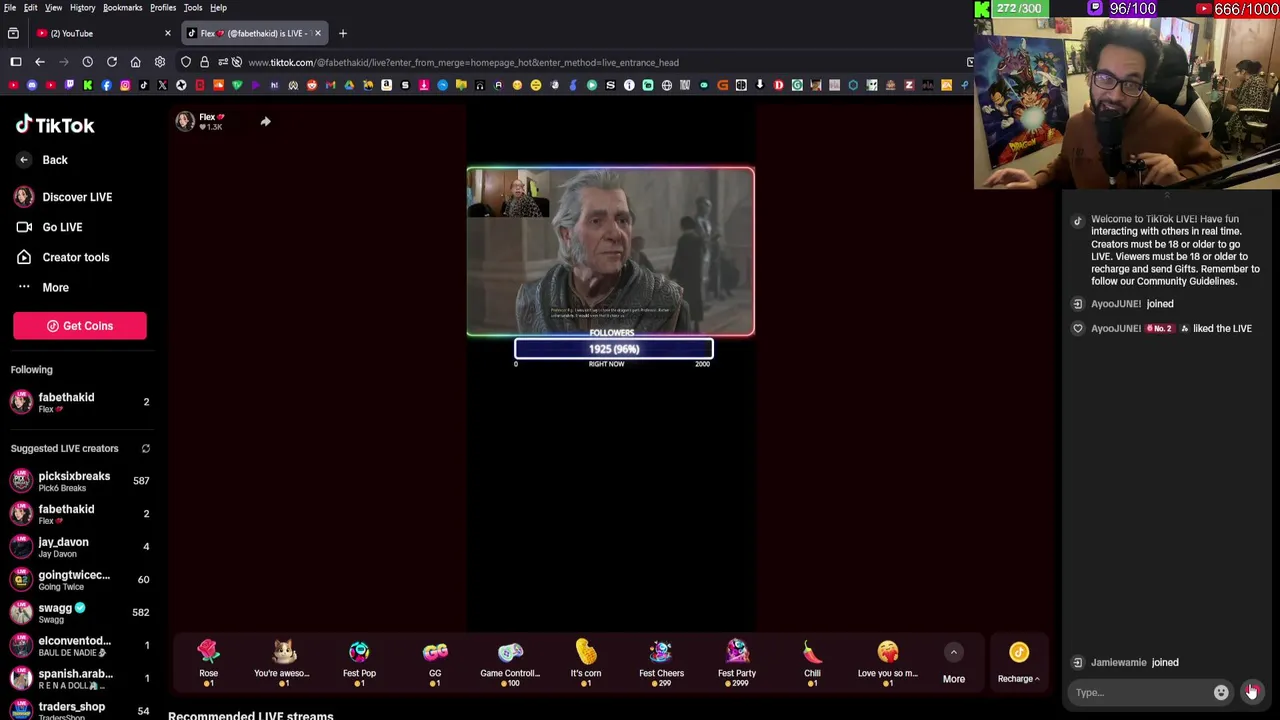Open Creator tools
The width and height of the screenshot is (1280, 720).
pyautogui.click(x=62, y=257)
